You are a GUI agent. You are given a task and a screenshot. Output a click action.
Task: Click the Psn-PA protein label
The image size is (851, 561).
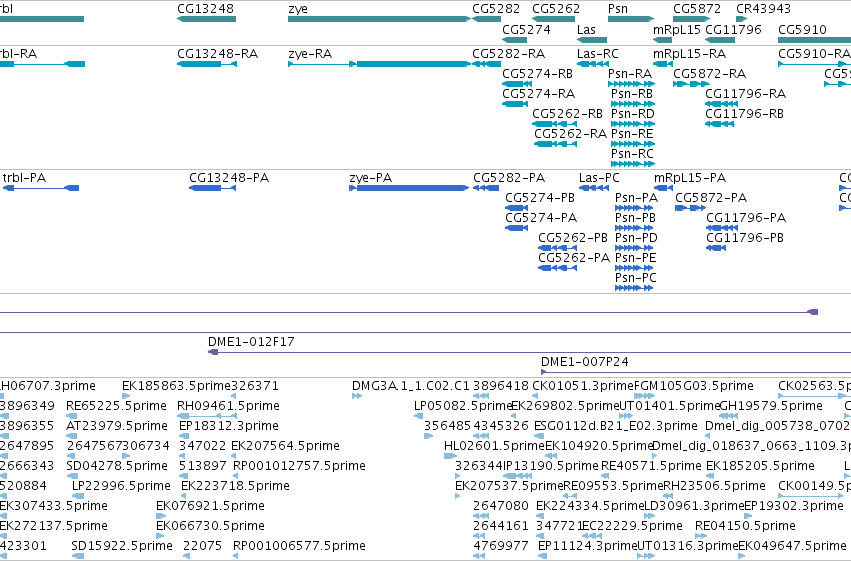click(x=636, y=198)
